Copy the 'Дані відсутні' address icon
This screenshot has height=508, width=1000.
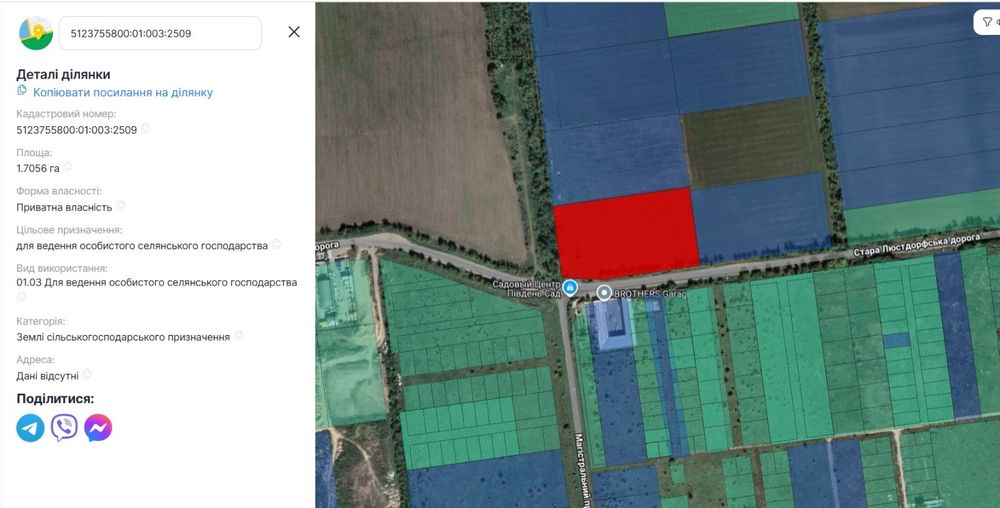click(x=87, y=374)
